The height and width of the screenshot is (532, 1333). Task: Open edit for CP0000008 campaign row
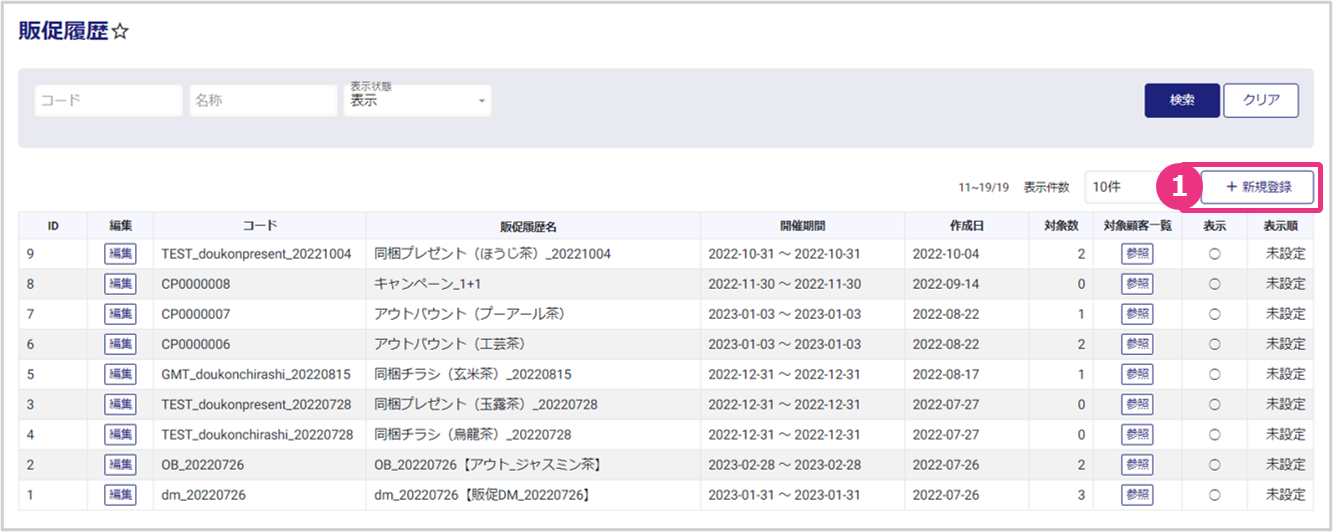[x=120, y=284]
